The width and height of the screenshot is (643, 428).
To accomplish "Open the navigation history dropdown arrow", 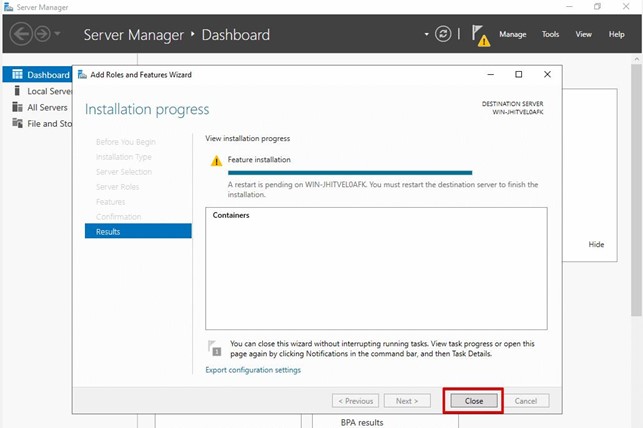I will coord(60,35).
